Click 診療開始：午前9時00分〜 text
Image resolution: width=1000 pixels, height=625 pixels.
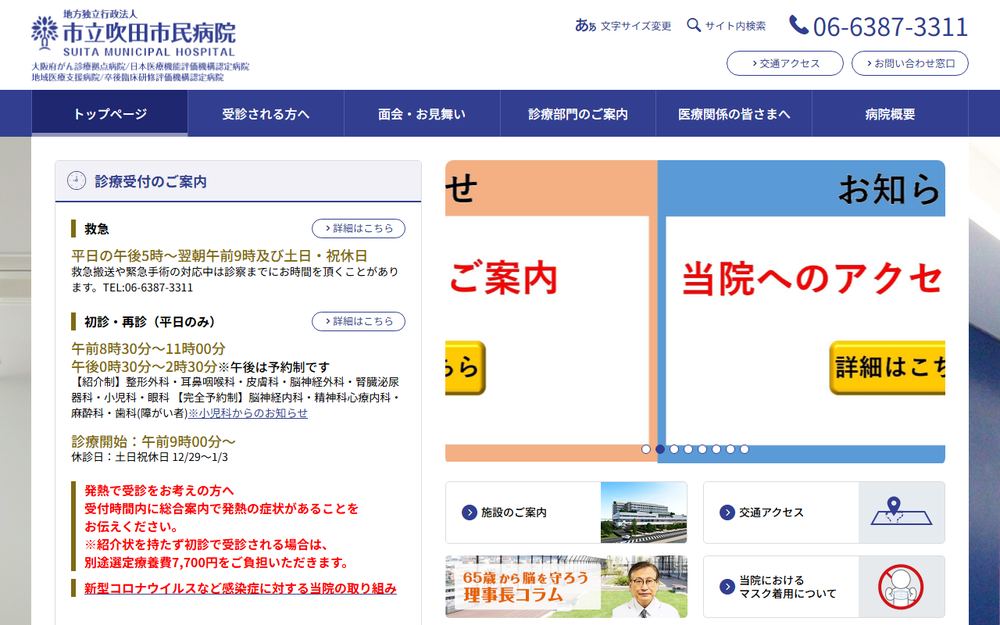click(154, 441)
